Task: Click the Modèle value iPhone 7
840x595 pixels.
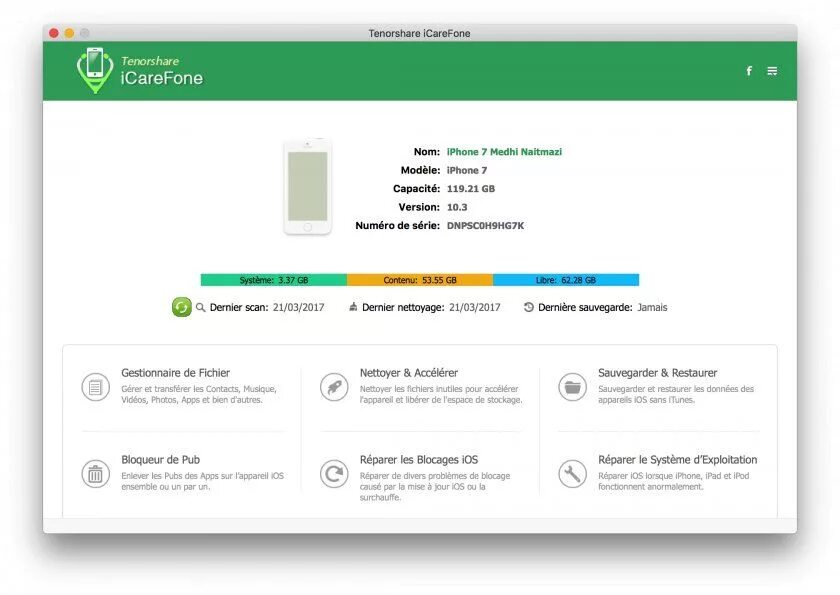Action: point(467,170)
